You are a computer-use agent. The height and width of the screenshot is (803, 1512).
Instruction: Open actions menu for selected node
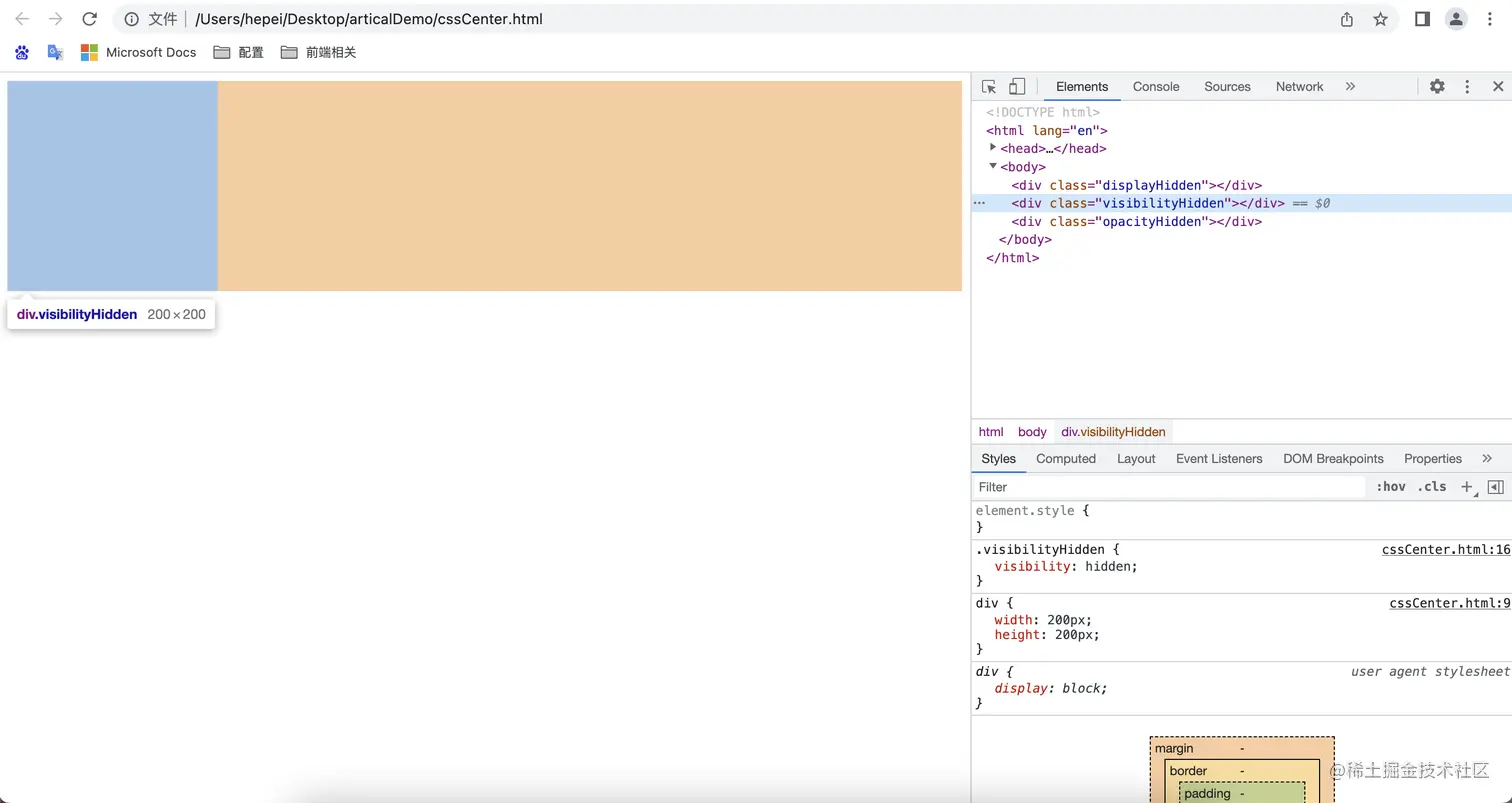point(980,203)
